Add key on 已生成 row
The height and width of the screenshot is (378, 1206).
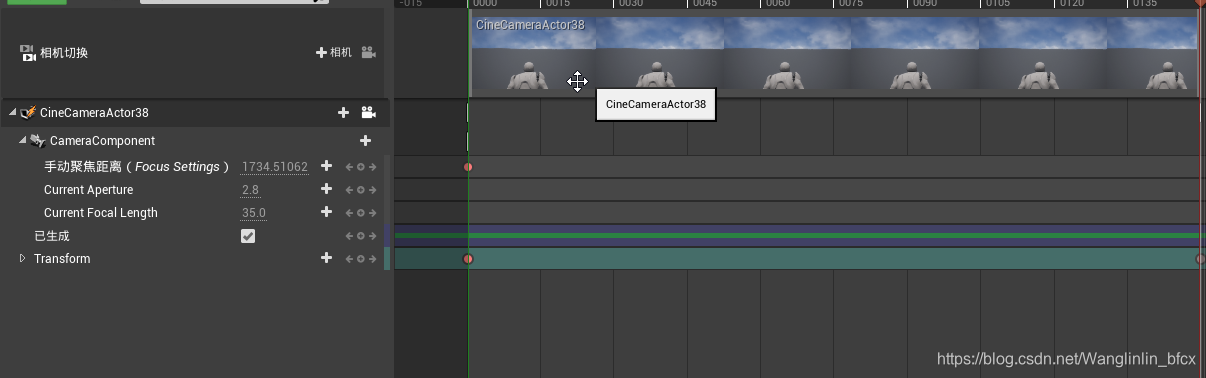pyautogui.click(x=361, y=236)
